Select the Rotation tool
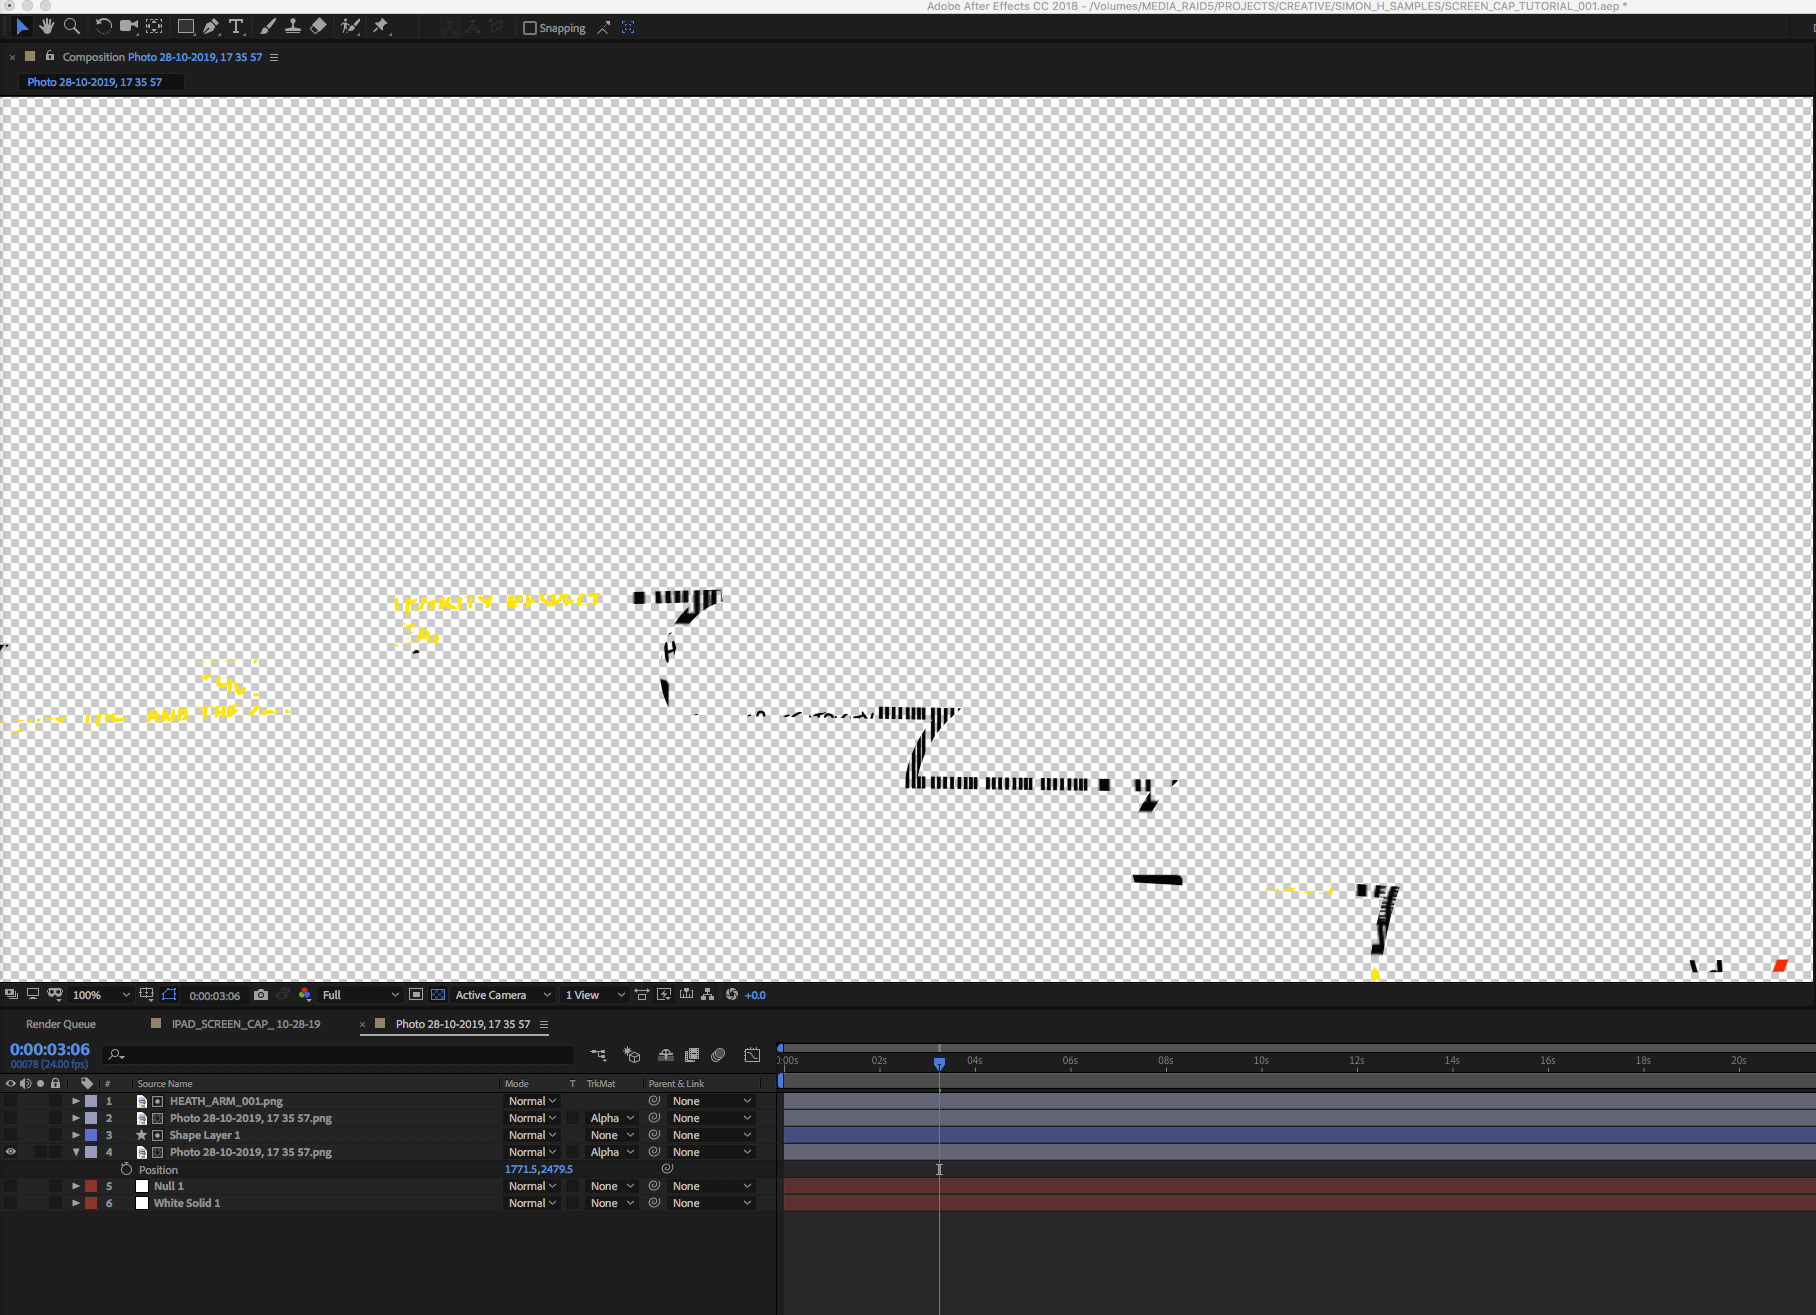This screenshot has width=1816, height=1315. pos(103,27)
